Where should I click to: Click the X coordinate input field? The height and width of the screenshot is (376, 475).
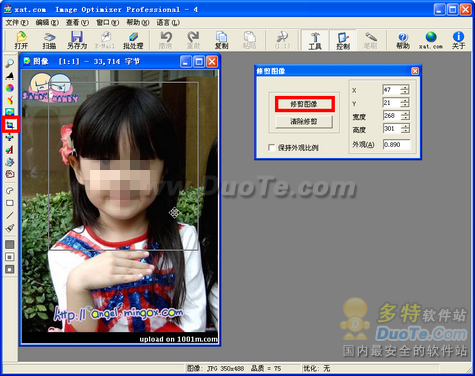point(392,90)
